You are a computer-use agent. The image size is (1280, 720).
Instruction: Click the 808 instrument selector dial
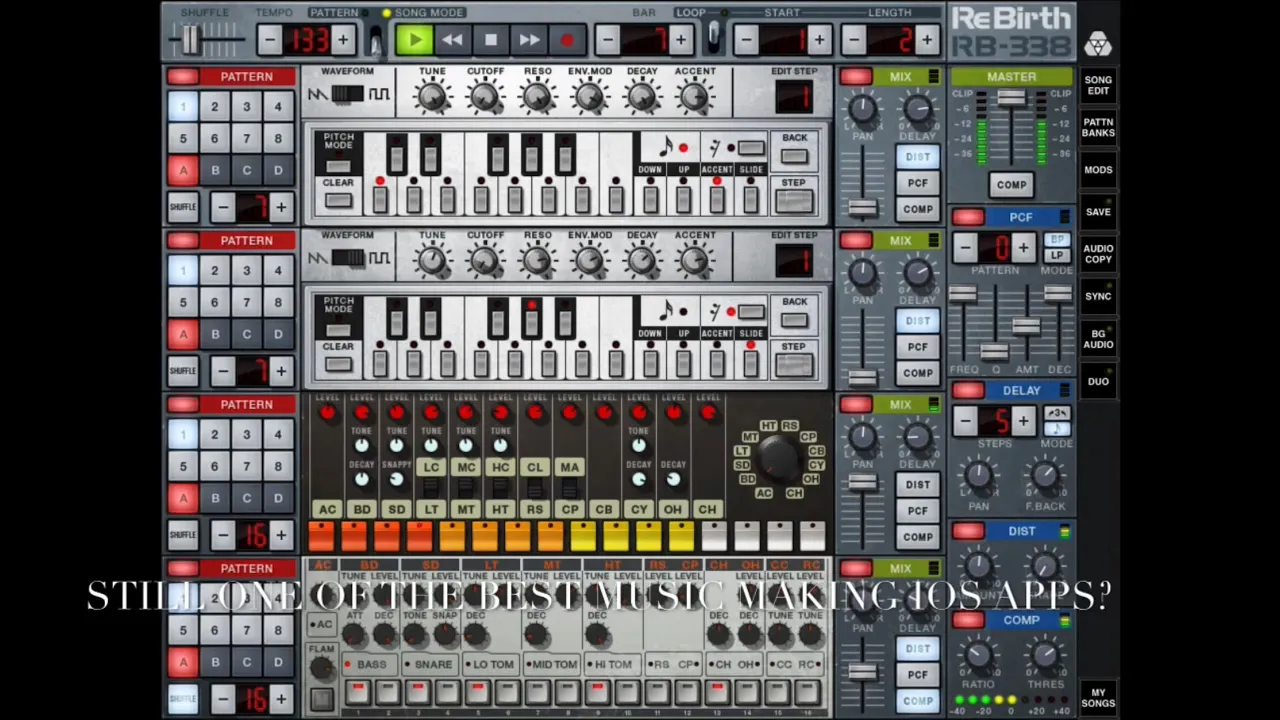coord(779,460)
